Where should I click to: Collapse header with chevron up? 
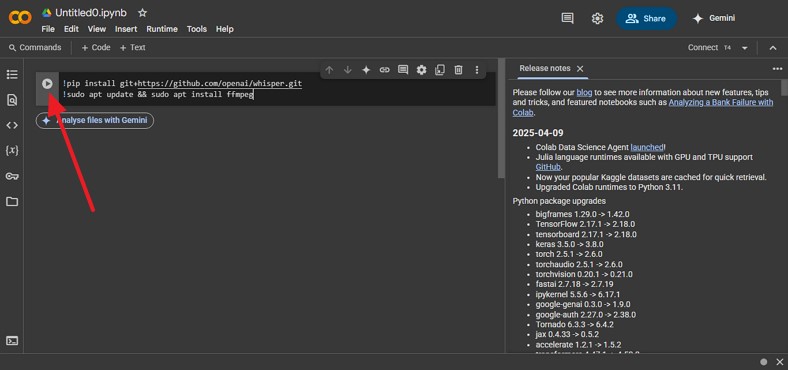point(773,48)
